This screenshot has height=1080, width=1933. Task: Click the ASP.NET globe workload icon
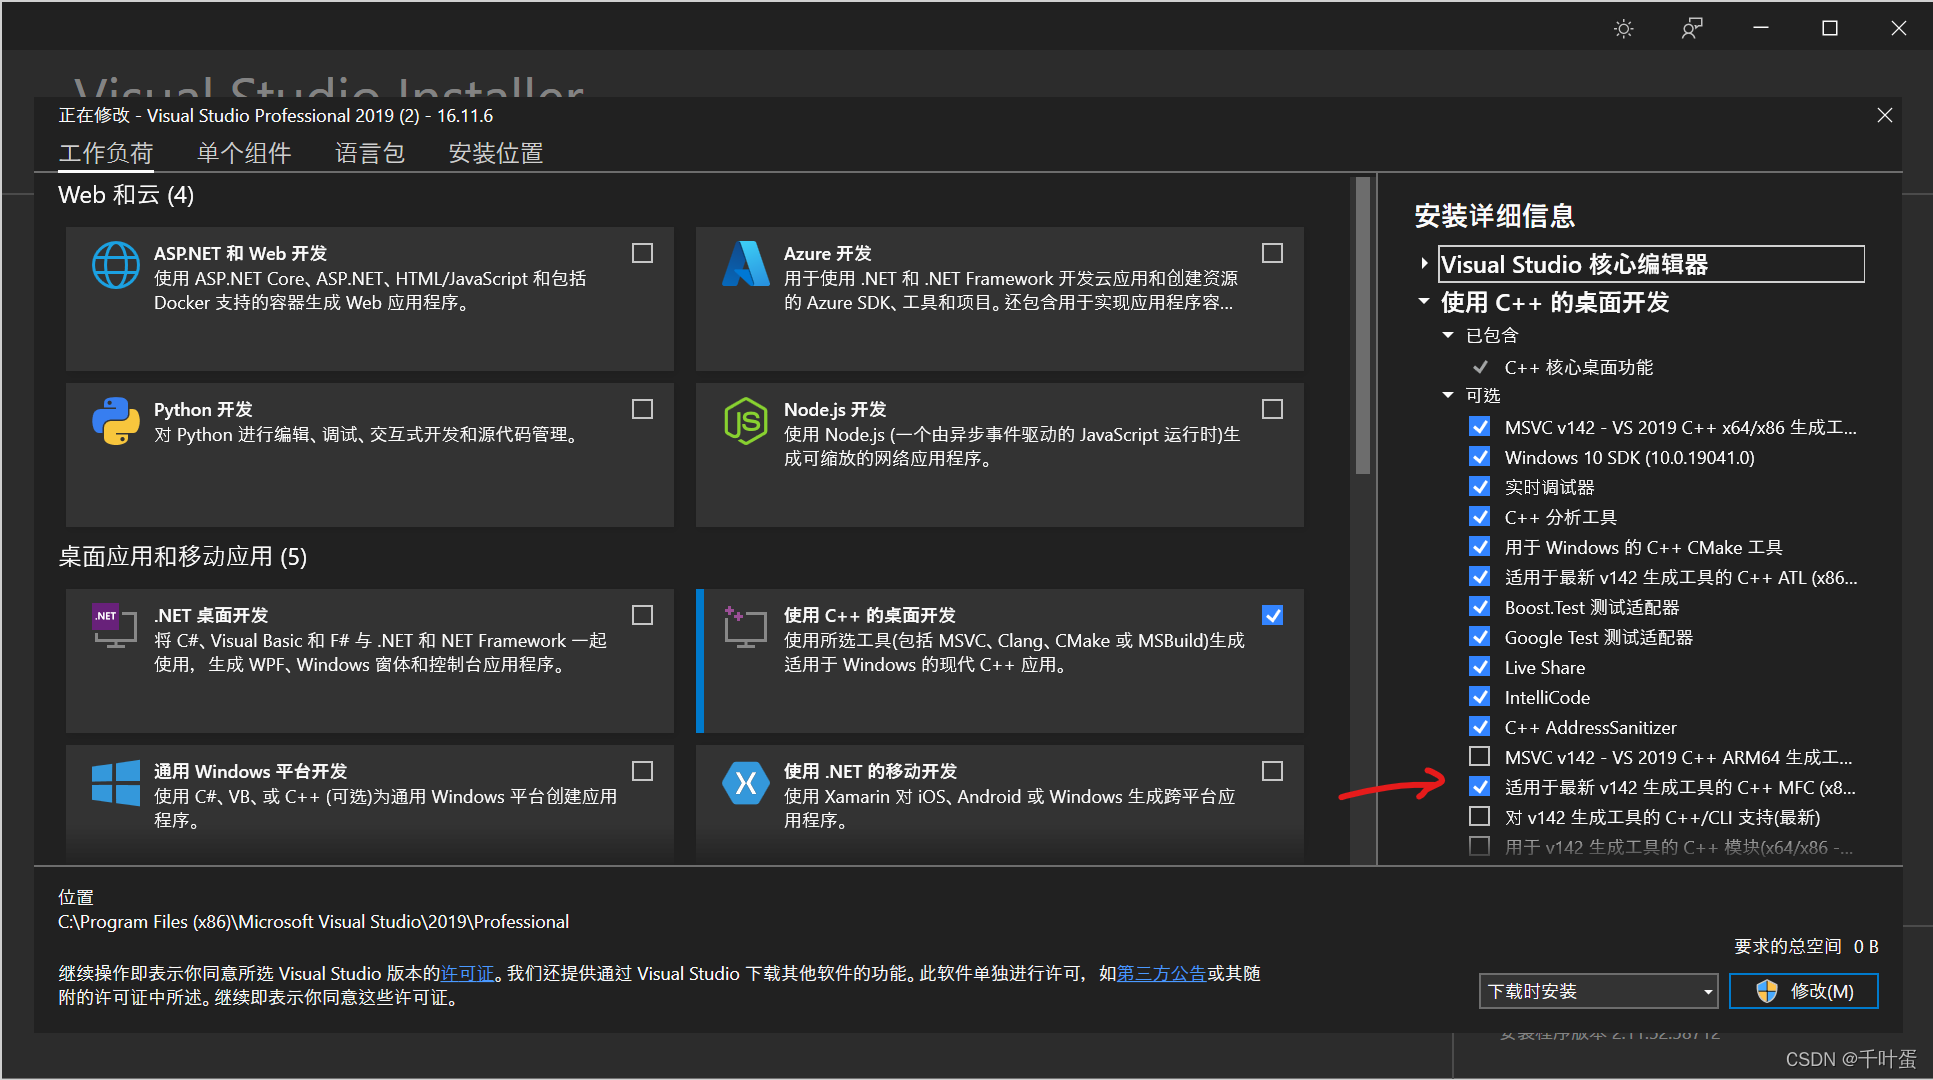[116, 265]
